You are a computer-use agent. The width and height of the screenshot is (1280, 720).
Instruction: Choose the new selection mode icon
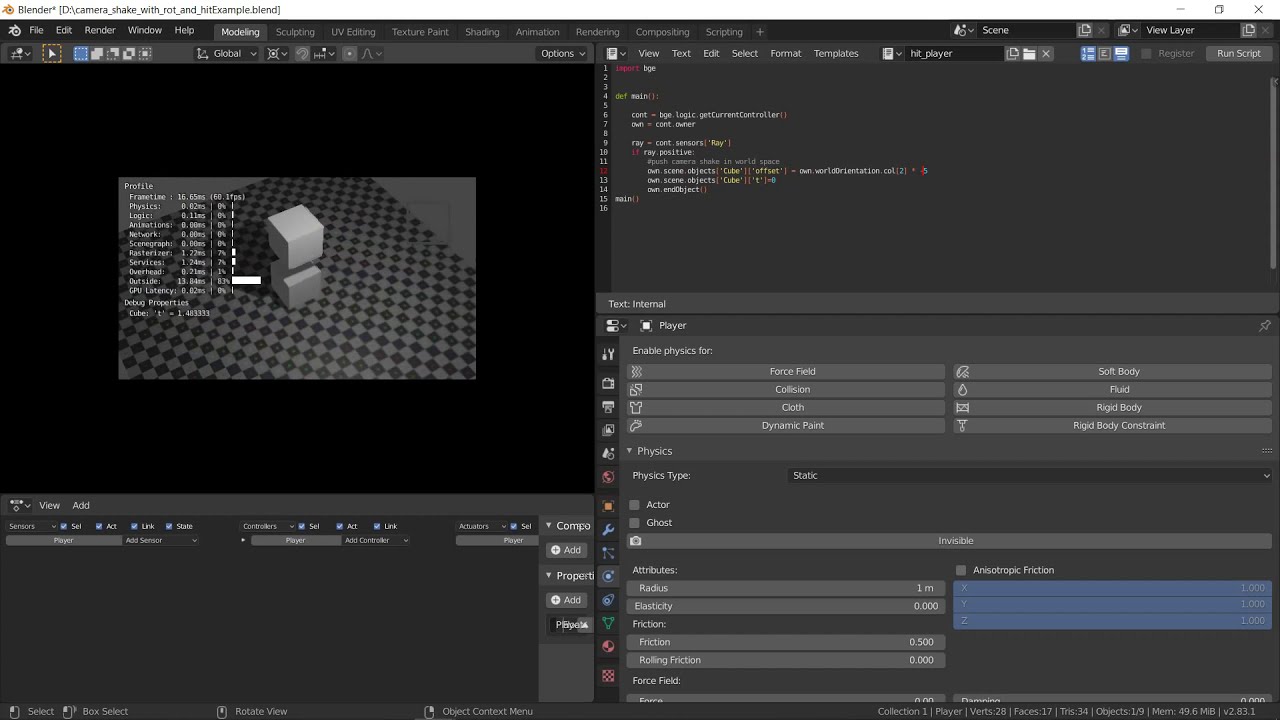click(81, 53)
